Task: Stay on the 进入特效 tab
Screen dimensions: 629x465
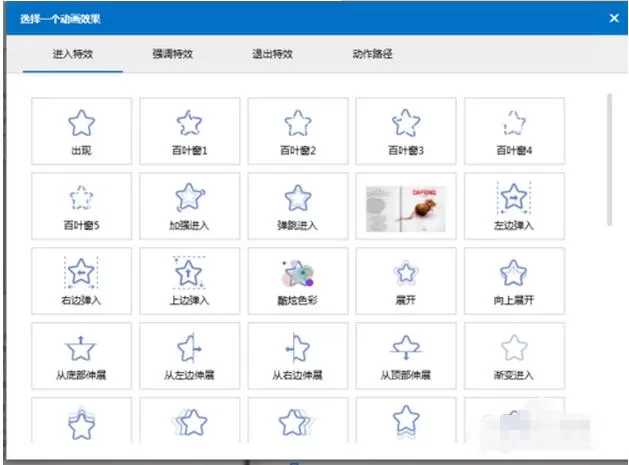Action: (73, 54)
